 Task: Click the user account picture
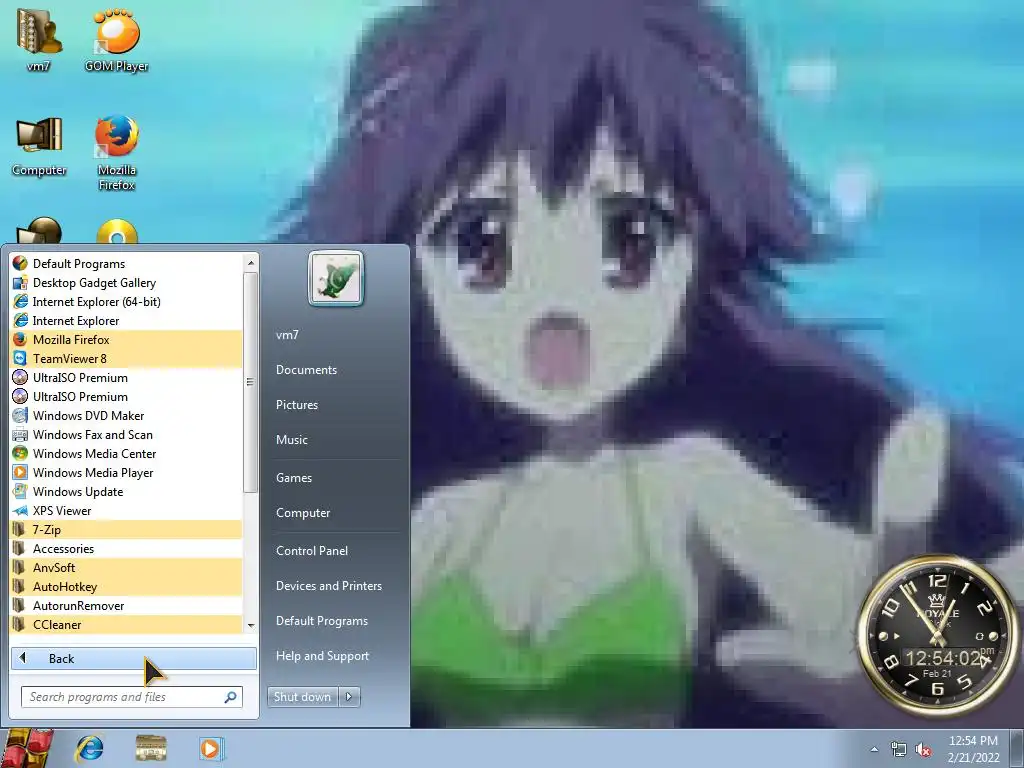[x=336, y=278]
